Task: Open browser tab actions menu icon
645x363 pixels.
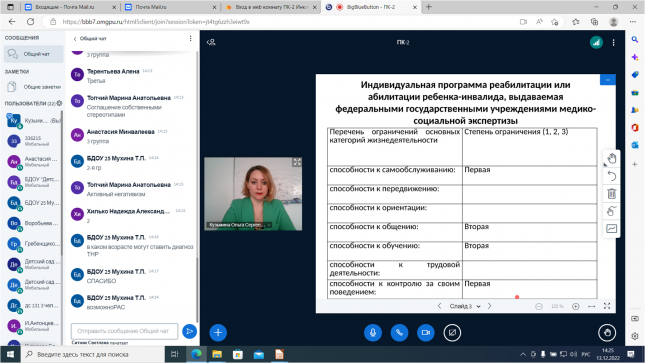Action: click(x=10, y=7)
